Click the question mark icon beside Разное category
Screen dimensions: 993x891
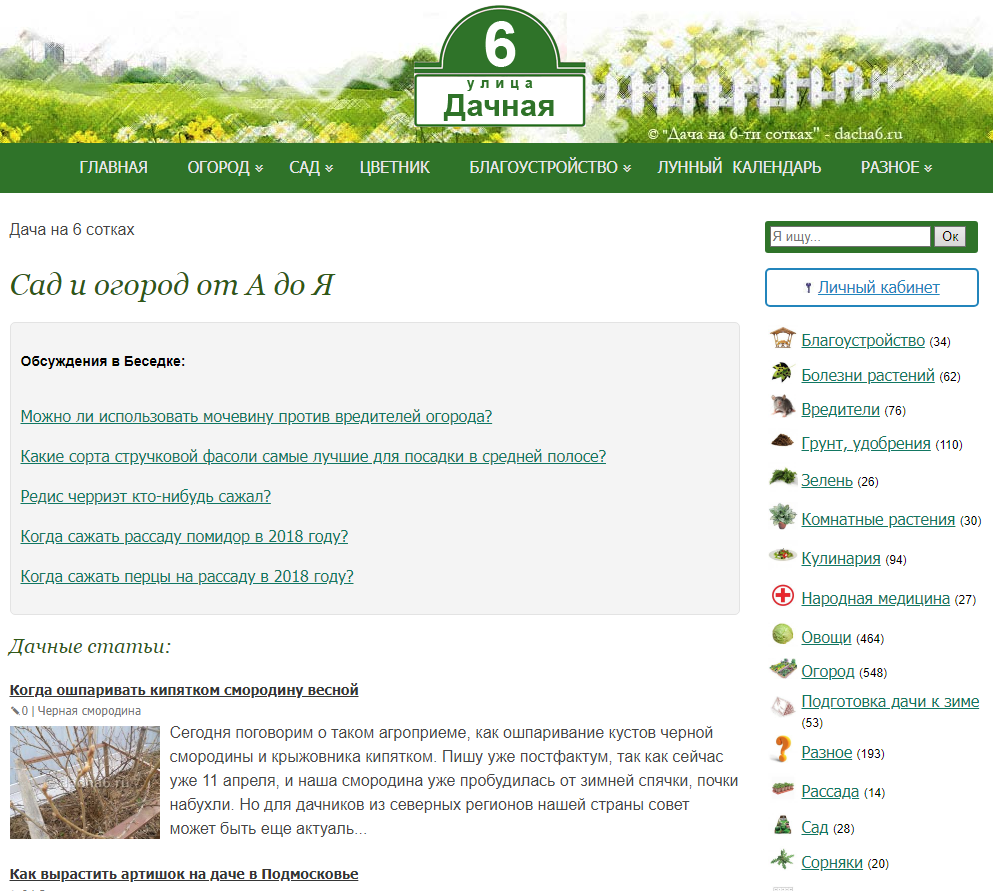pos(782,750)
